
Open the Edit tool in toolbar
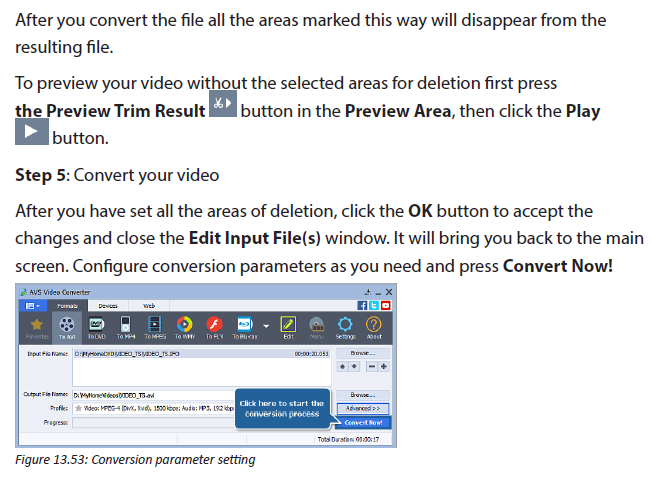click(x=288, y=328)
